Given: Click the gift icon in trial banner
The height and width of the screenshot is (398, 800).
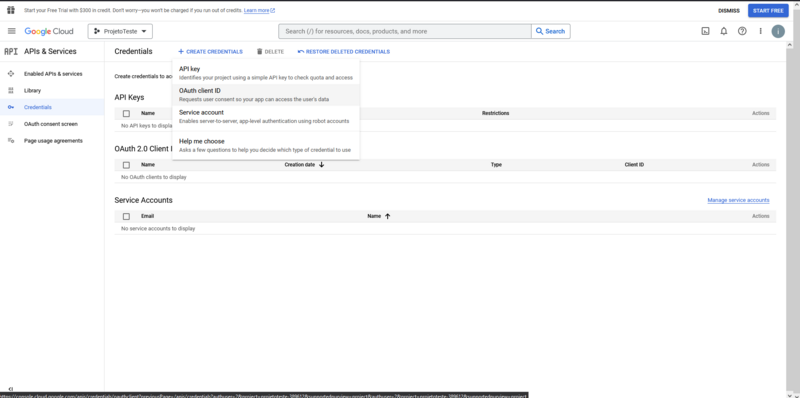Looking at the screenshot, I should pyautogui.click(x=11, y=10).
